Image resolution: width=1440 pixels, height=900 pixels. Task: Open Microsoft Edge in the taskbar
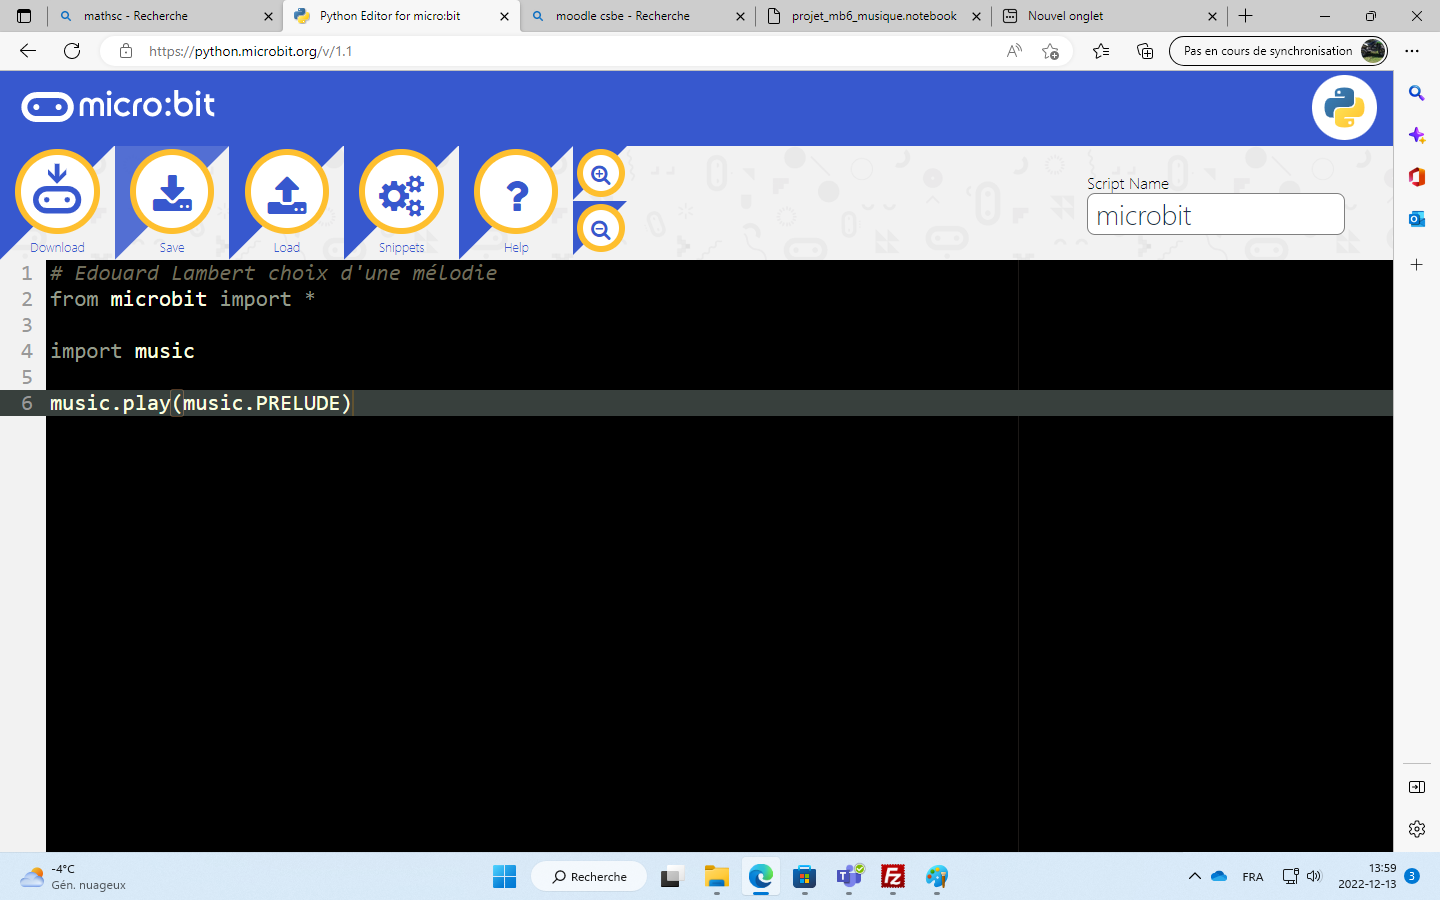tap(761, 877)
